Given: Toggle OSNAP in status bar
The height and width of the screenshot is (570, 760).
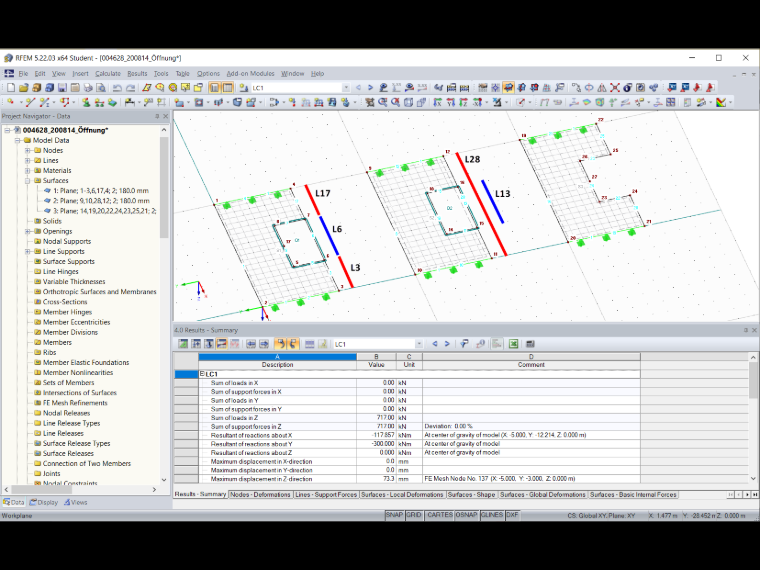Looking at the screenshot, I should (466, 515).
